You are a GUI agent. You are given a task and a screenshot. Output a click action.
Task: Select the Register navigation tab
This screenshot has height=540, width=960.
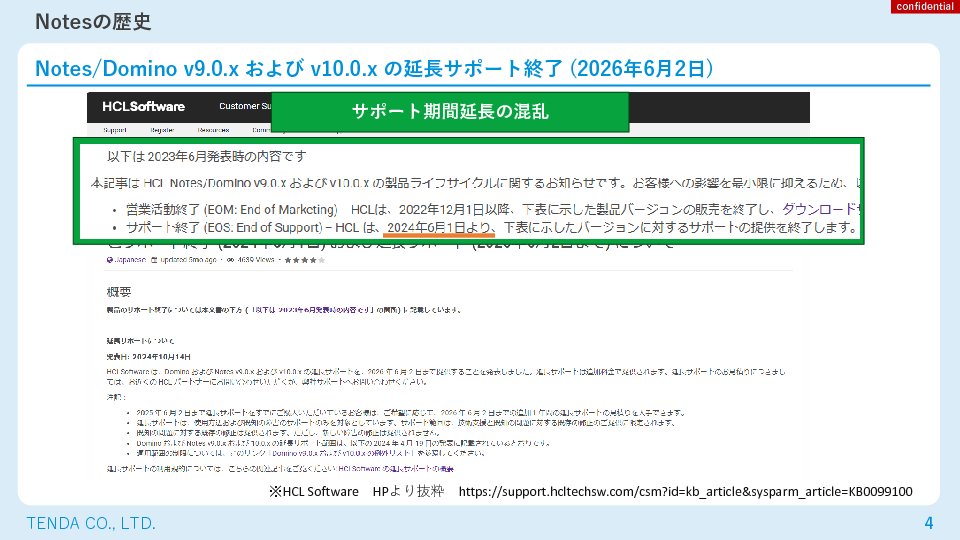[162, 130]
